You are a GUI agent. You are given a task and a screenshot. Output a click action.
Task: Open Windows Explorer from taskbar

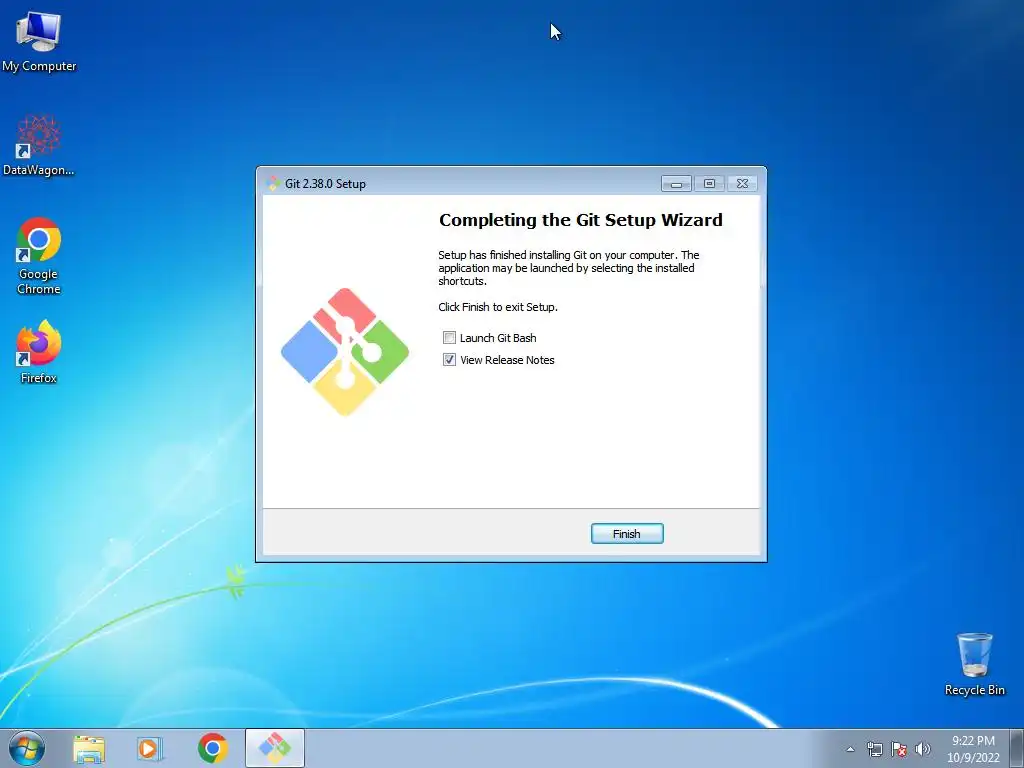89,748
